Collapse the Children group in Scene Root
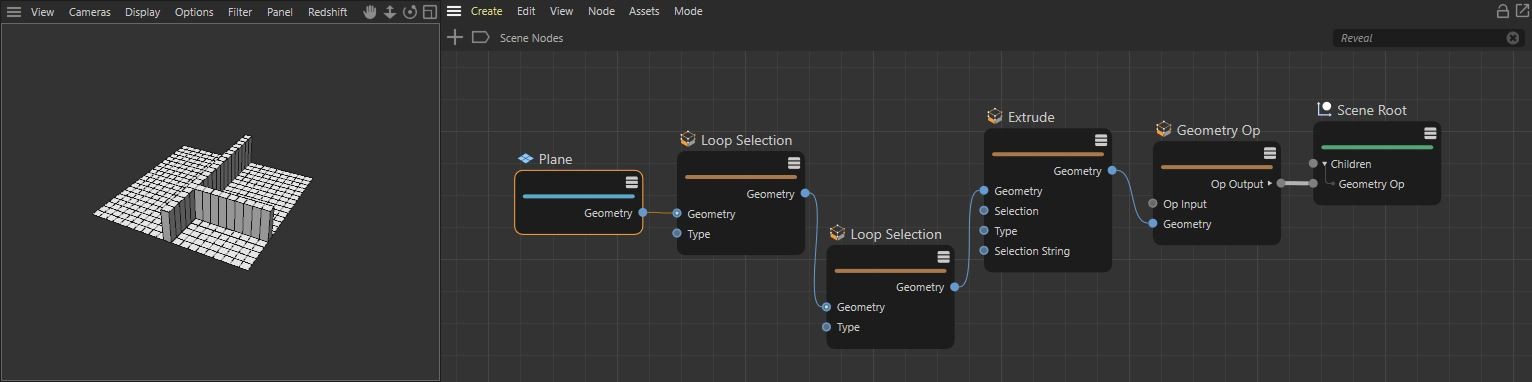The image size is (1532, 382). pyautogui.click(x=1325, y=164)
